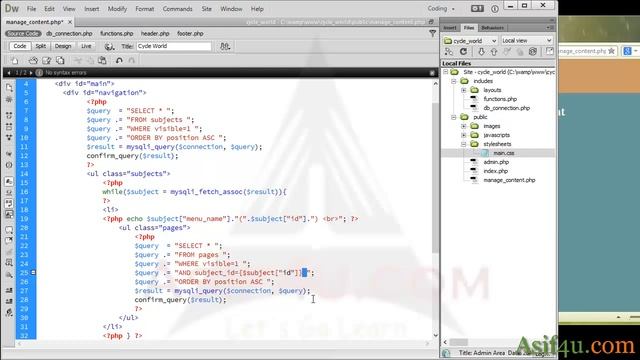
Task: Expand the javascripts folder
Action: [464, 135]
